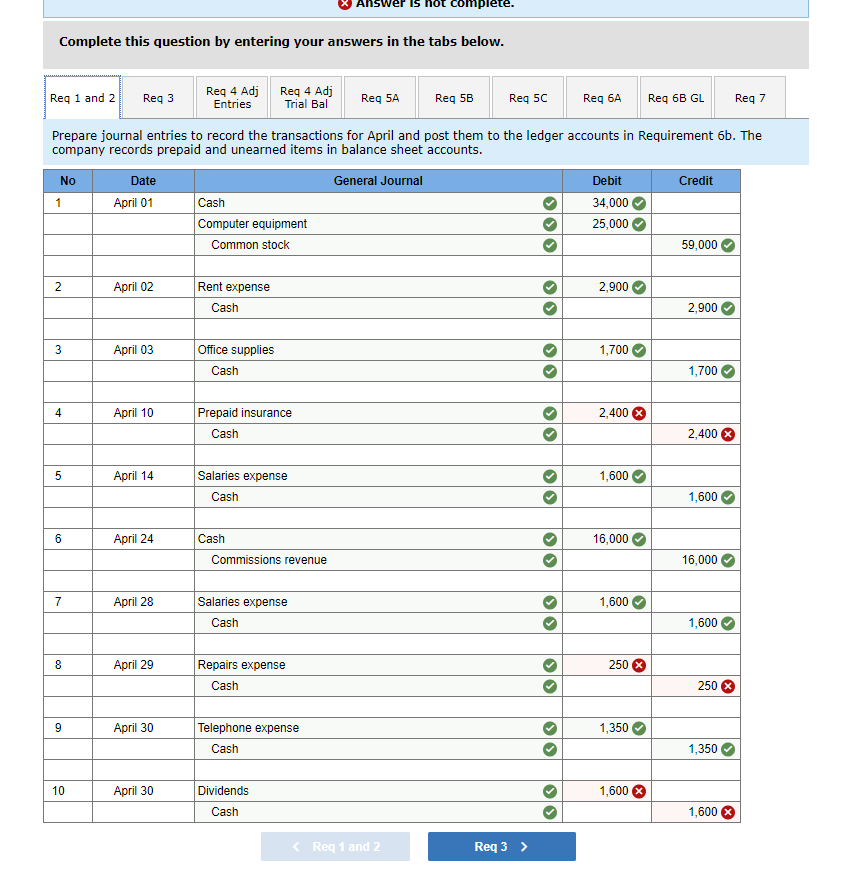Click the green check icon beside the 25,000 debit

[x=639, y=224]
